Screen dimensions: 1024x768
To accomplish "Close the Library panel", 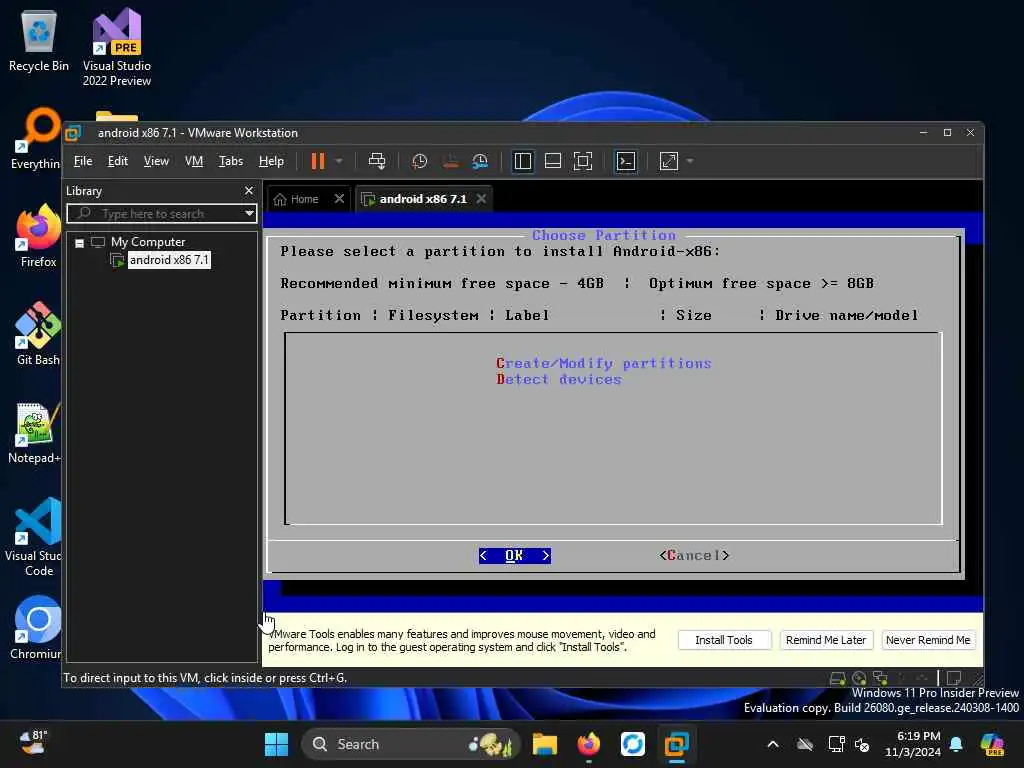I will click(249, 191).
